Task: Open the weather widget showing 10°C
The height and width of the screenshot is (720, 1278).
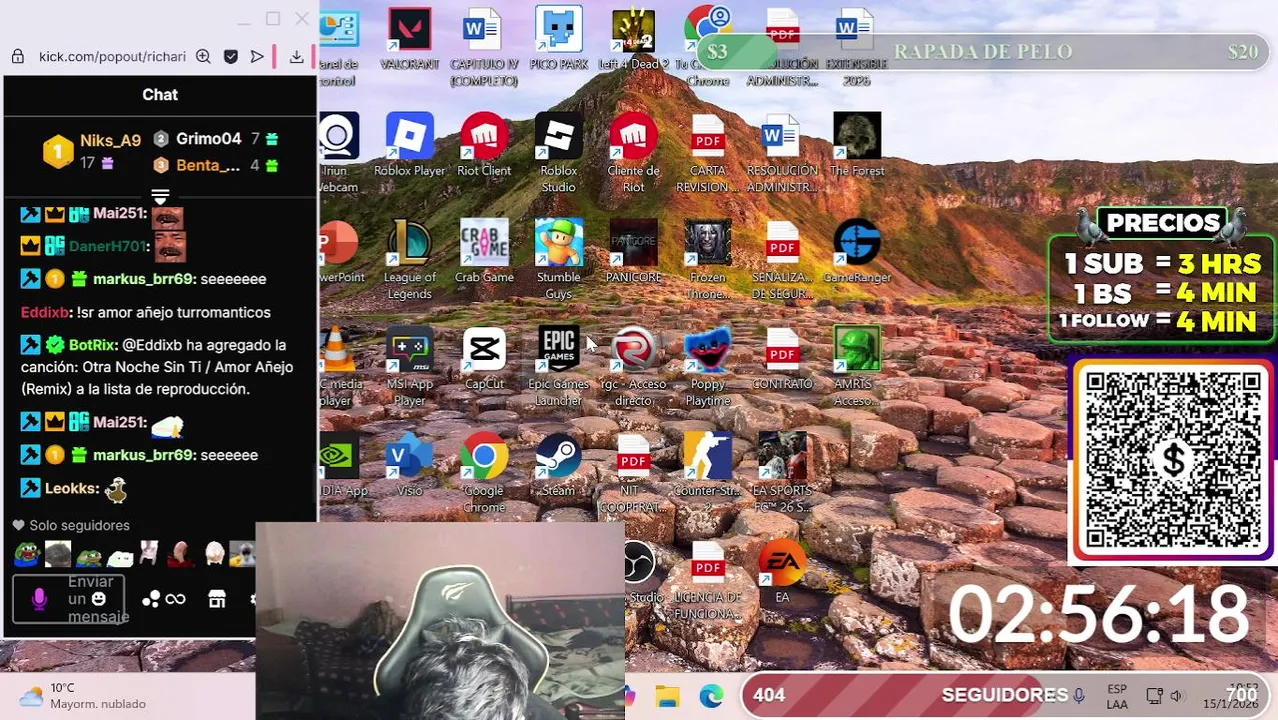Action: 82,696
